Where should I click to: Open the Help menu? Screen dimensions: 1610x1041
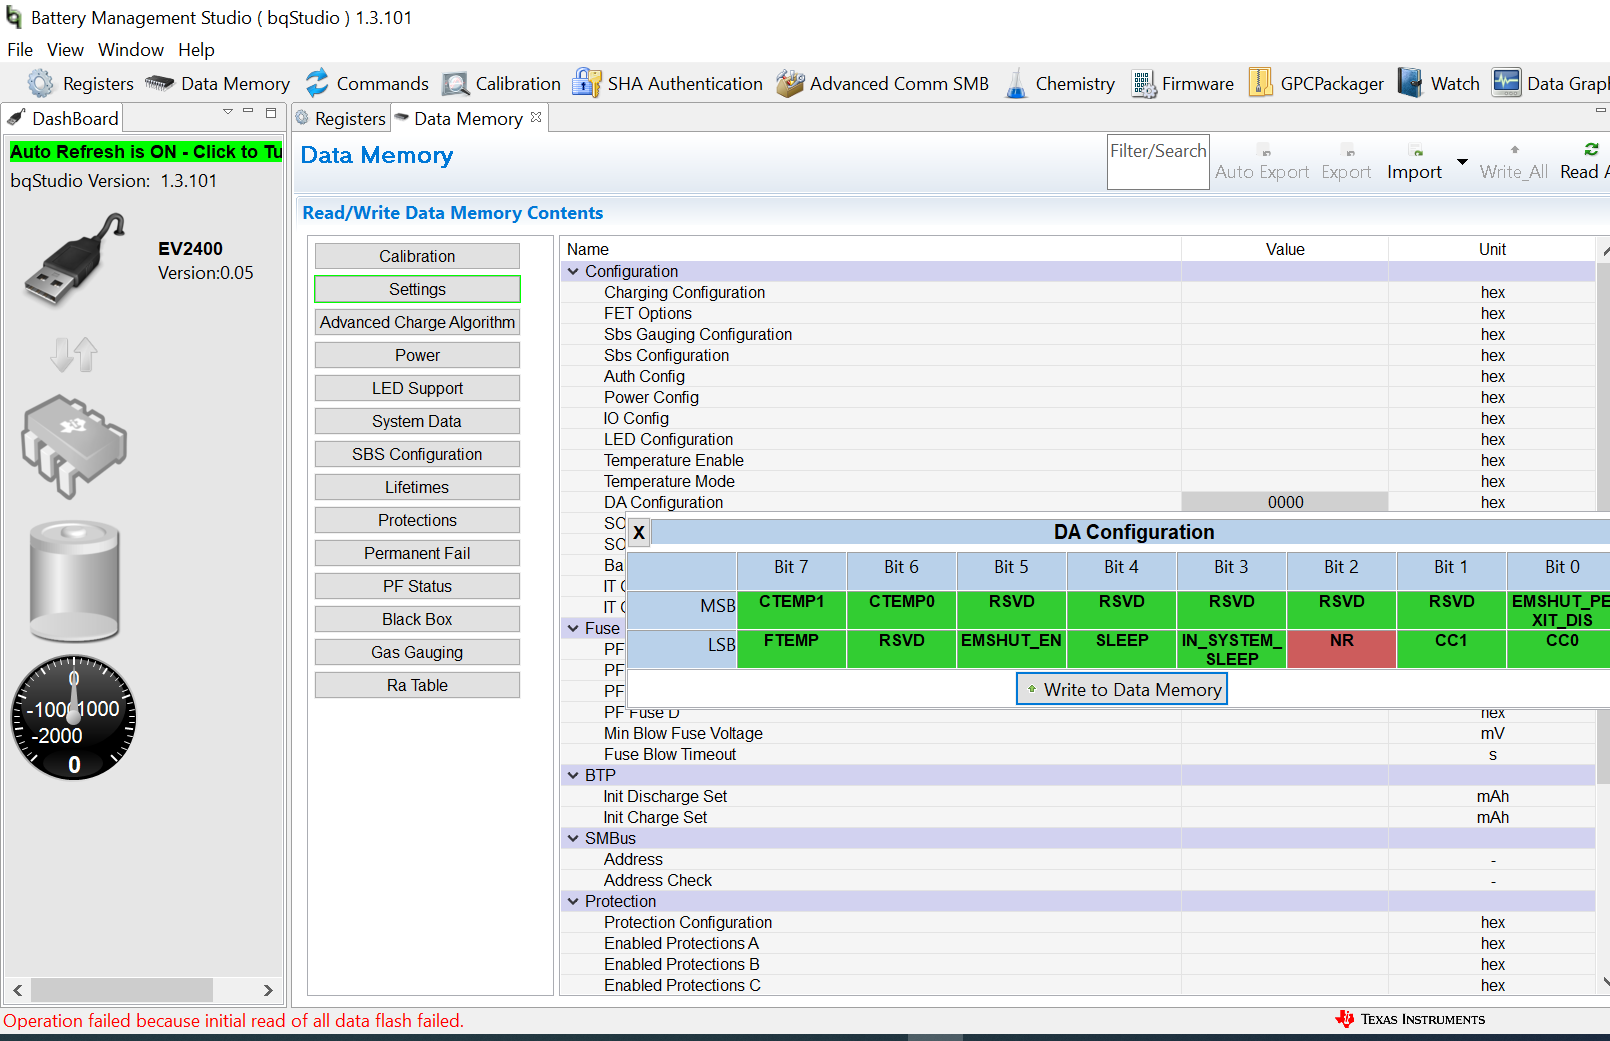196,50
